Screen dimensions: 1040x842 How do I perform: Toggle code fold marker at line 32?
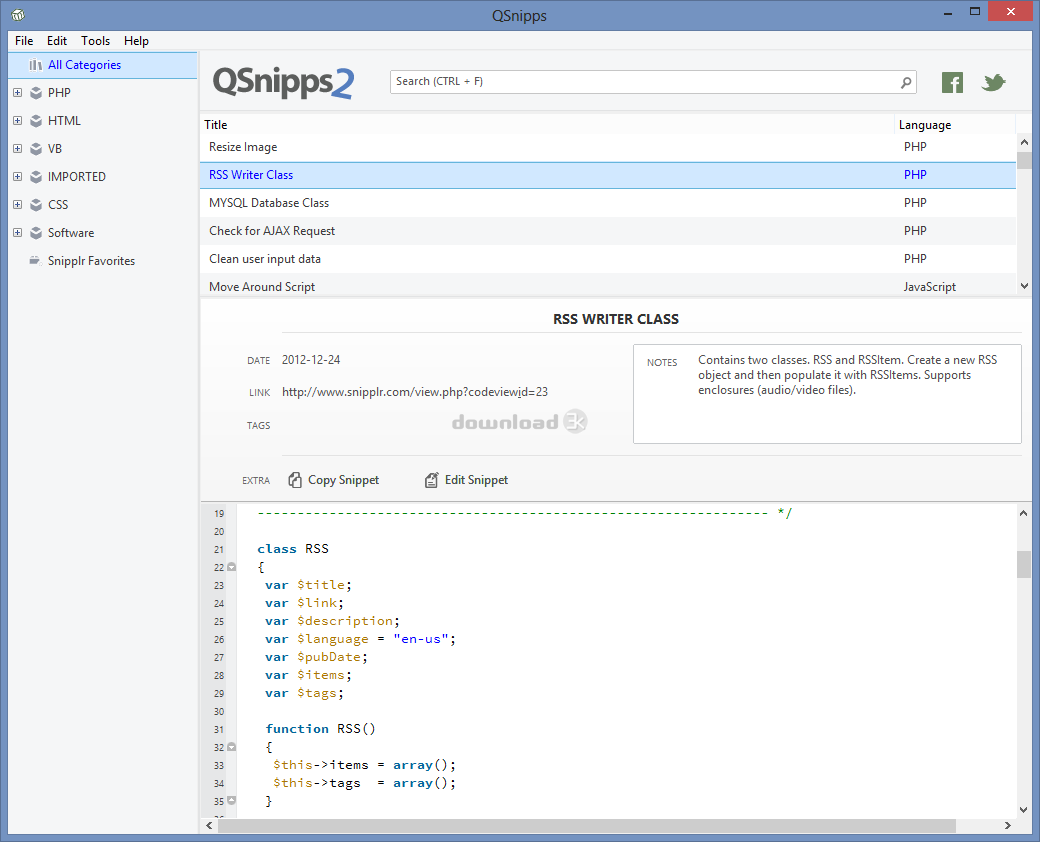(x=231, y=747)
